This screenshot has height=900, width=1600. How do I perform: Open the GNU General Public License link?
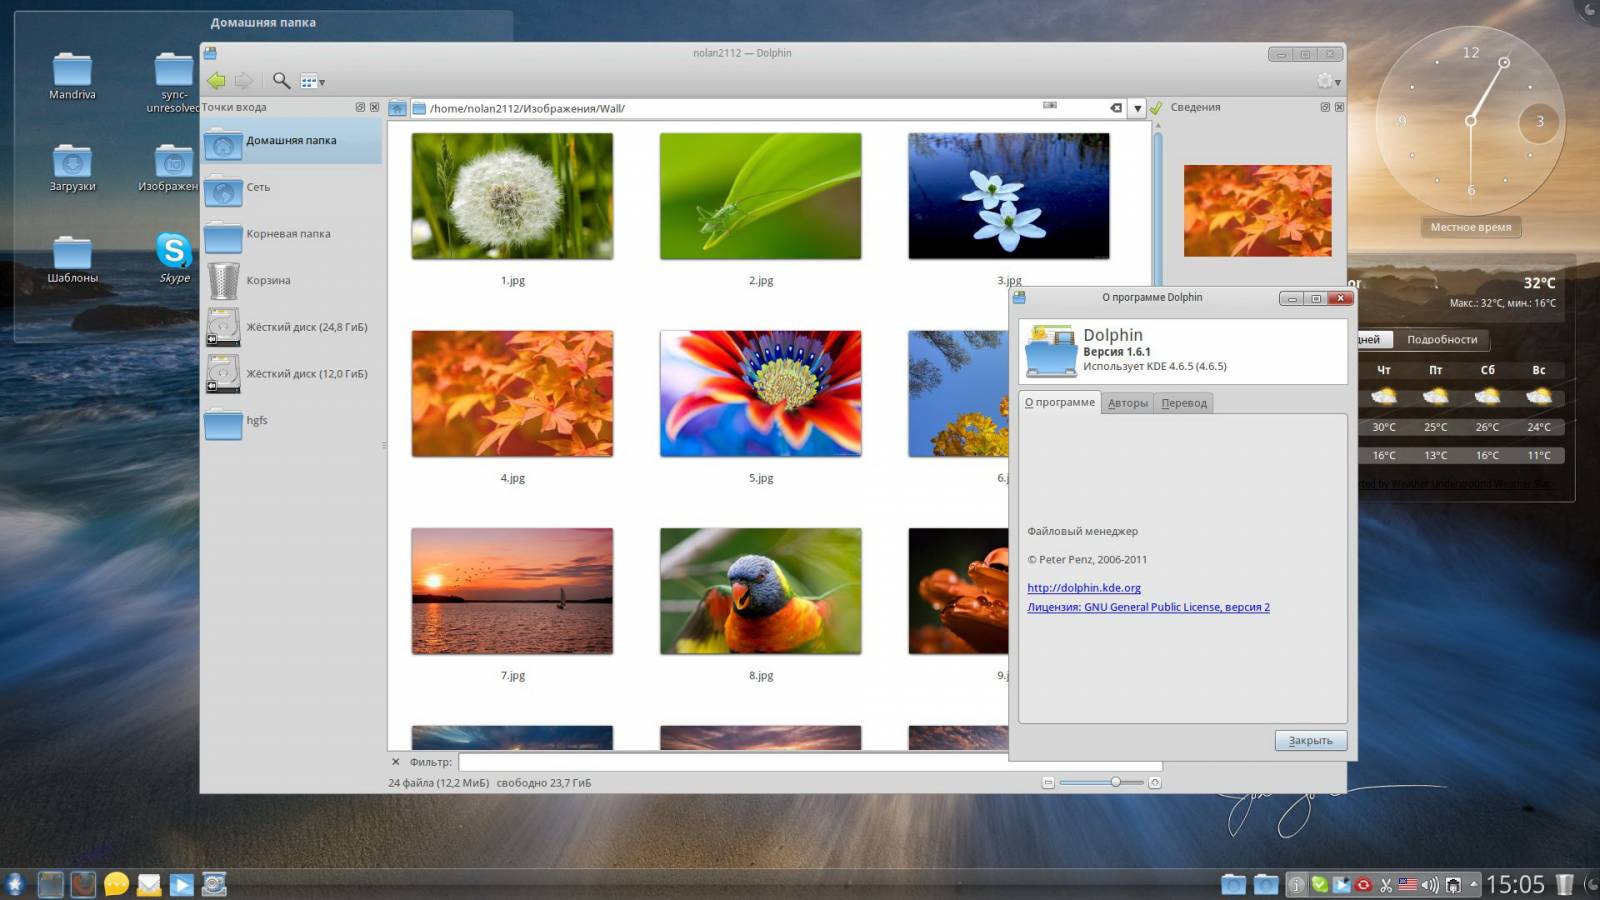pyautogui.click(x=1148, y=607)
